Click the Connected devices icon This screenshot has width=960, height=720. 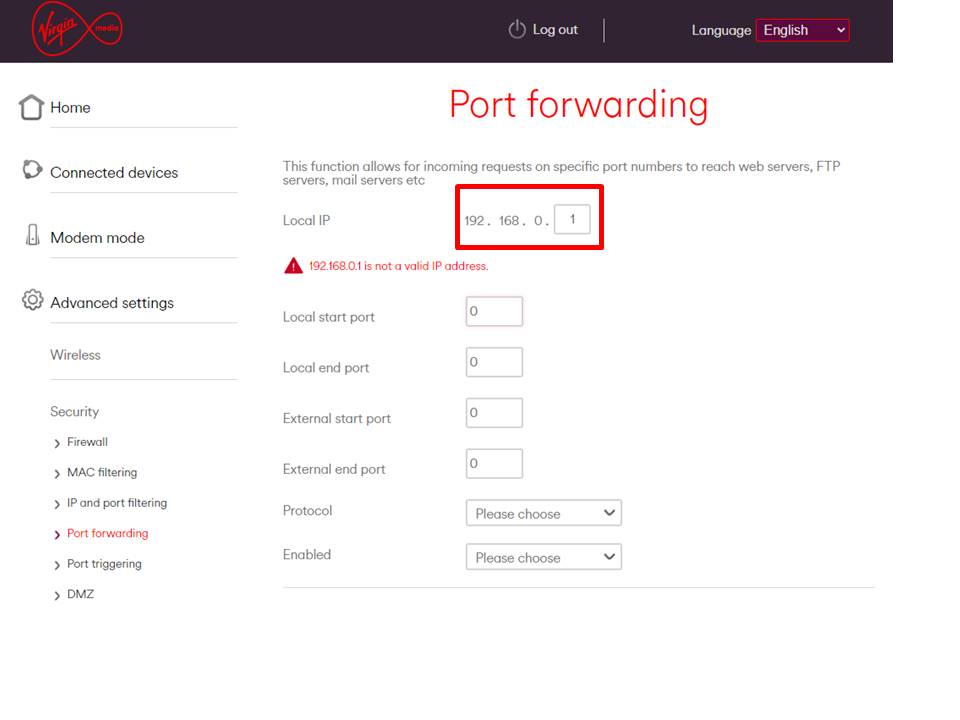point(32,170)
